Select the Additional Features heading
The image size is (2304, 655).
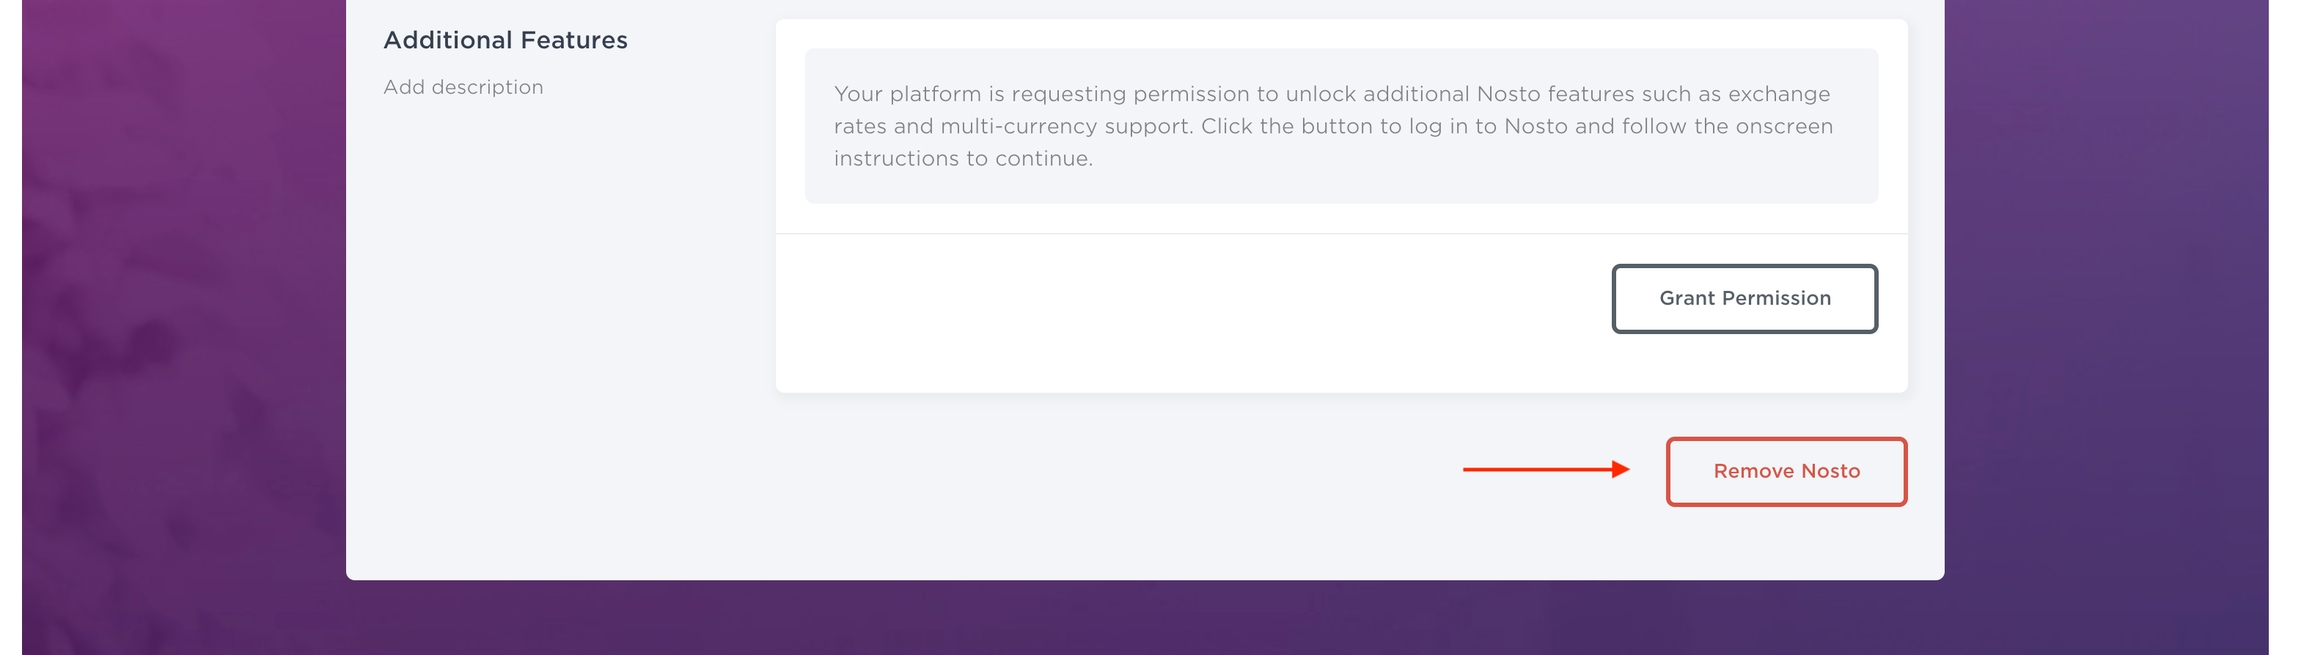point(505,40)
